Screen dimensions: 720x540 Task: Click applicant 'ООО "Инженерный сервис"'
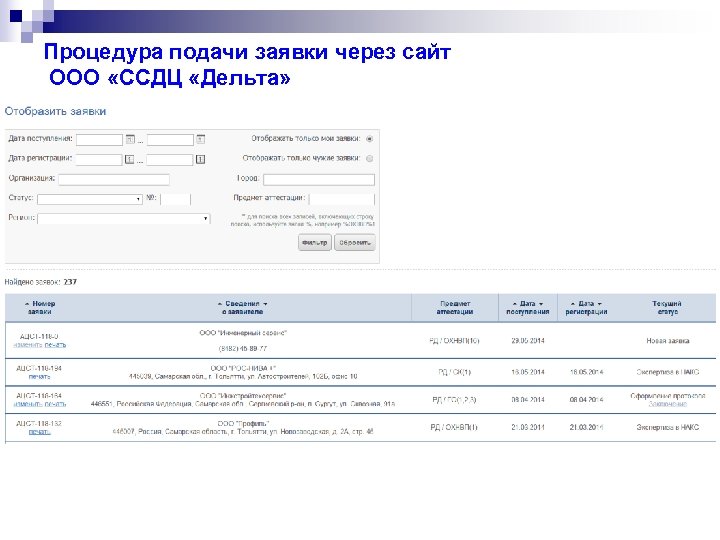243,333
